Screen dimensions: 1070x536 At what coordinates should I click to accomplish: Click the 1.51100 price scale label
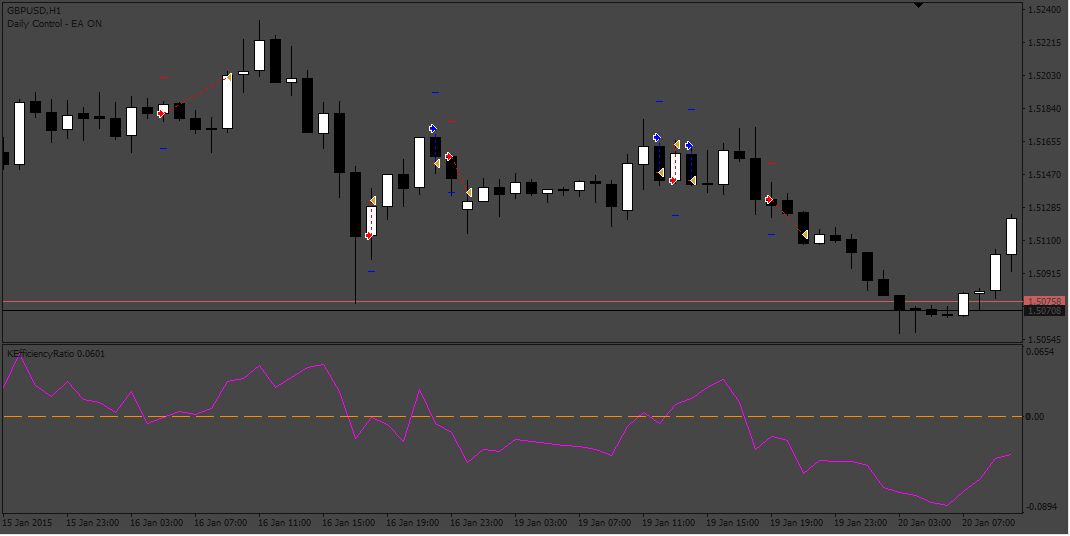coord(1047,241)
